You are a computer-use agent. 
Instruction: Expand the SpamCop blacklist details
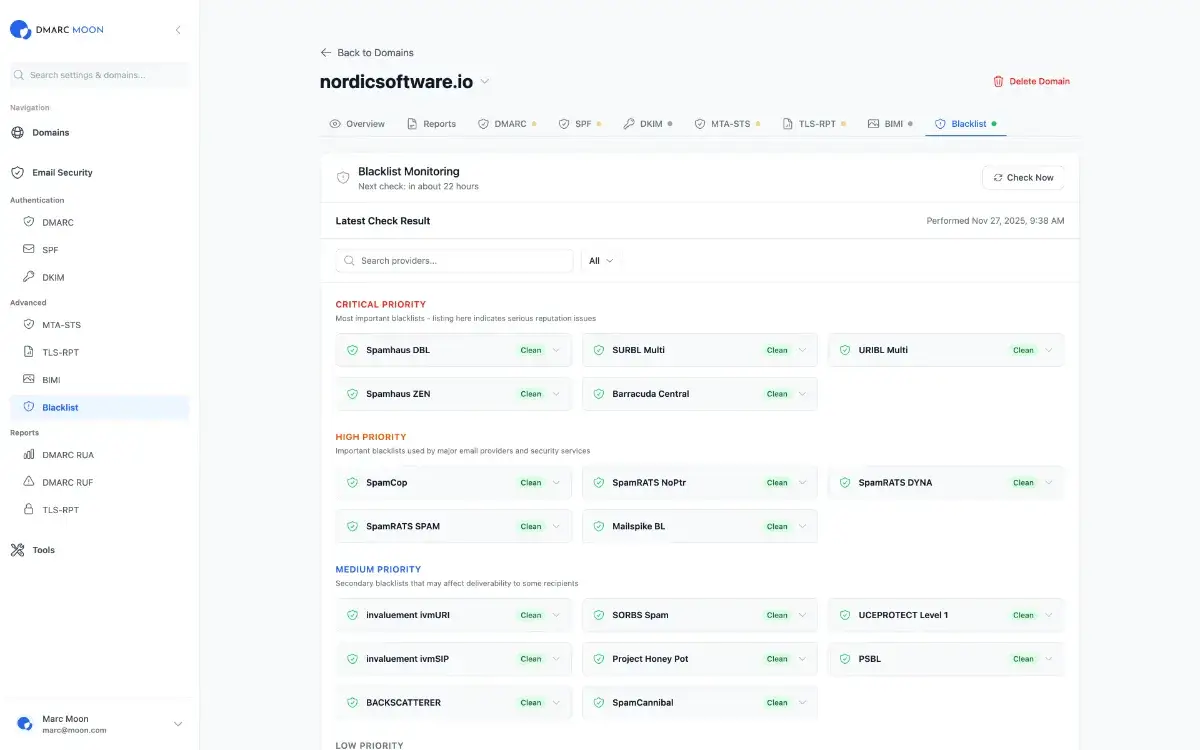[x=556, y=483]
